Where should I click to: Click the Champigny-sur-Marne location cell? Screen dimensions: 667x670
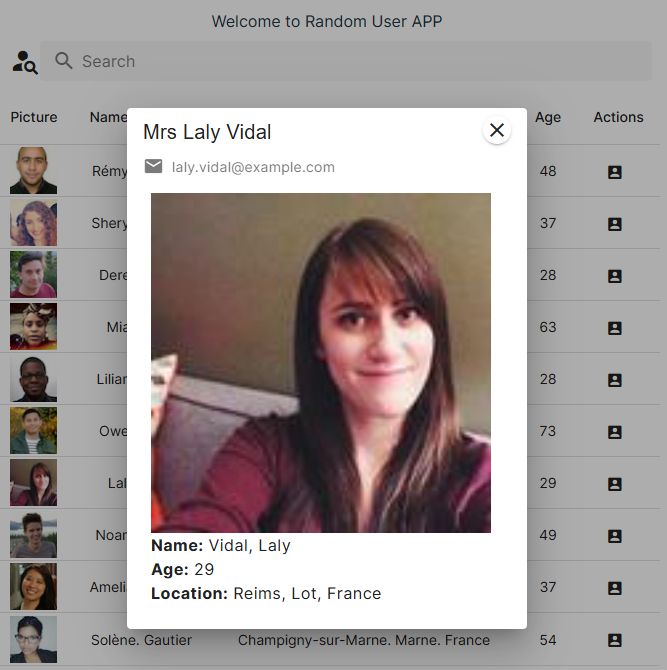click(x=364, y=640)
